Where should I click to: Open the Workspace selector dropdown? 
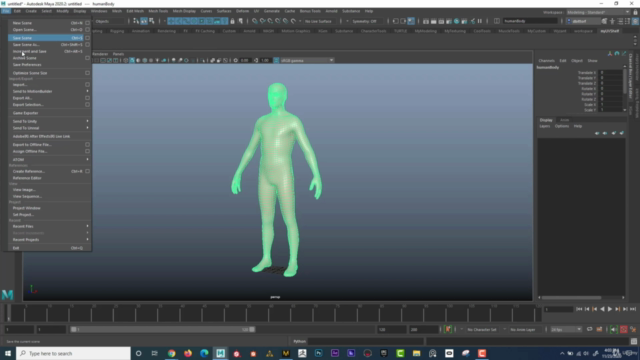[598, 12]
